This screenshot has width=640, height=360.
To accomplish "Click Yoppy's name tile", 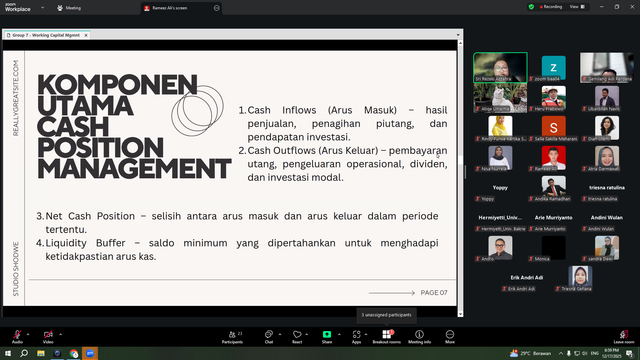I will pos(500,188).
